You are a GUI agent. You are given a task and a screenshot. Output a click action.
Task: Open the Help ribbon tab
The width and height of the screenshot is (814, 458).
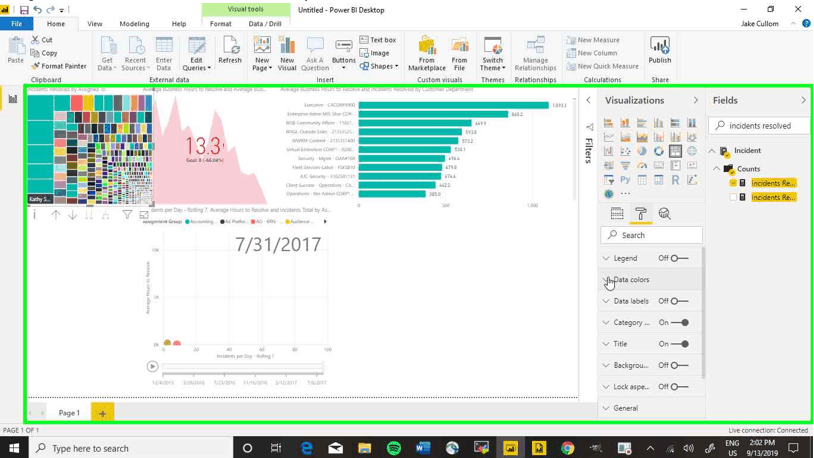[179, 24]
